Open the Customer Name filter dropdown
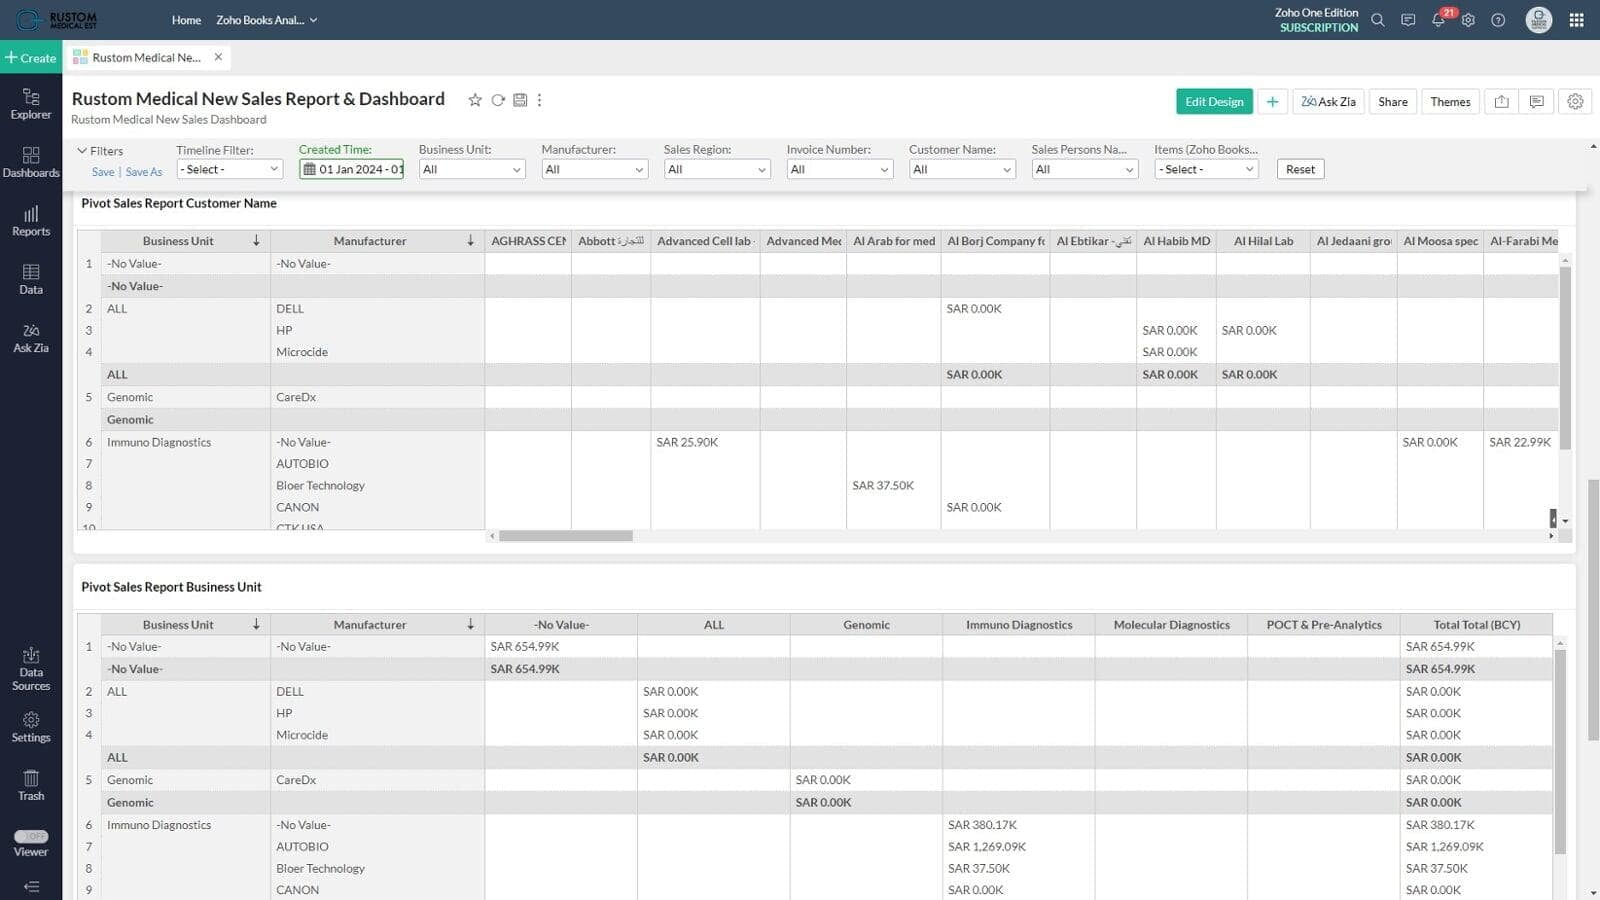 [x=962, y=169]
